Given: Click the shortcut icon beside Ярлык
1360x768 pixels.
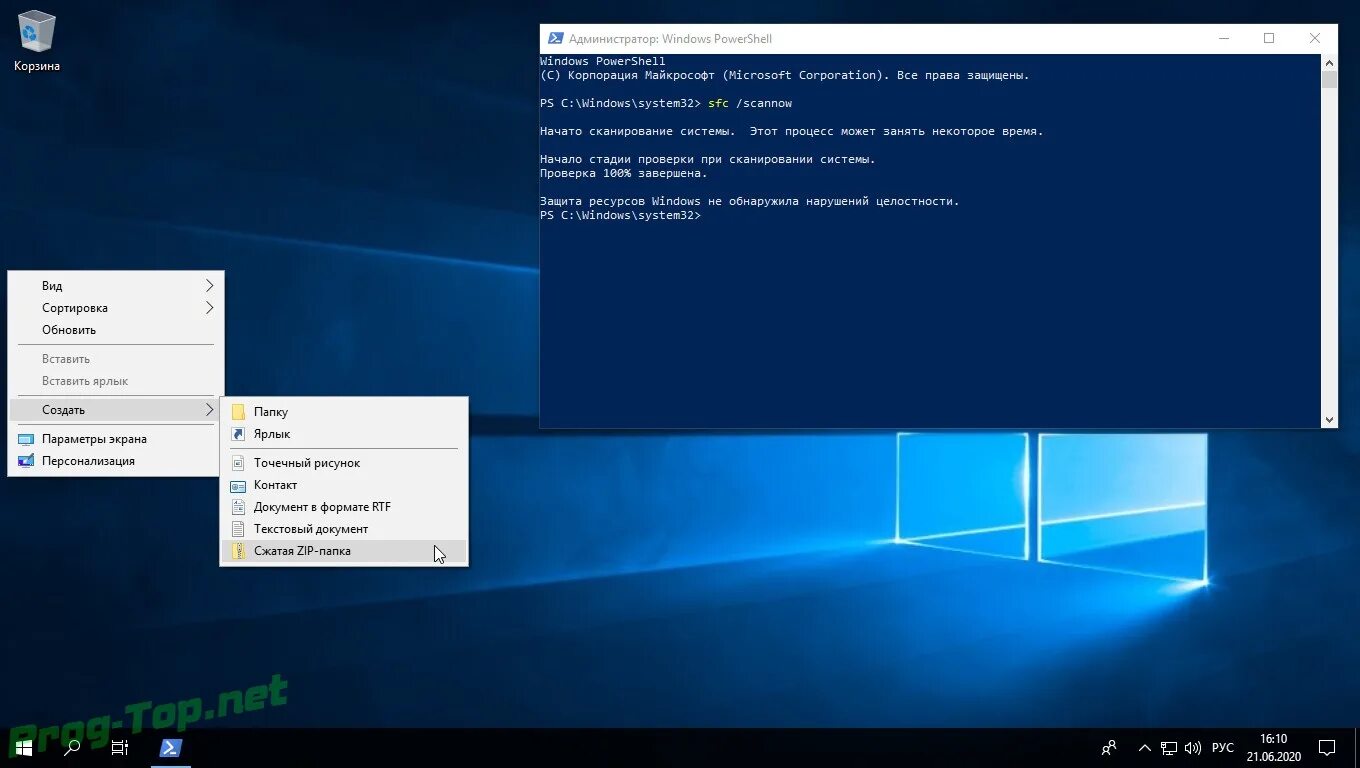Looking at the screenshot, I should point(238,434).
